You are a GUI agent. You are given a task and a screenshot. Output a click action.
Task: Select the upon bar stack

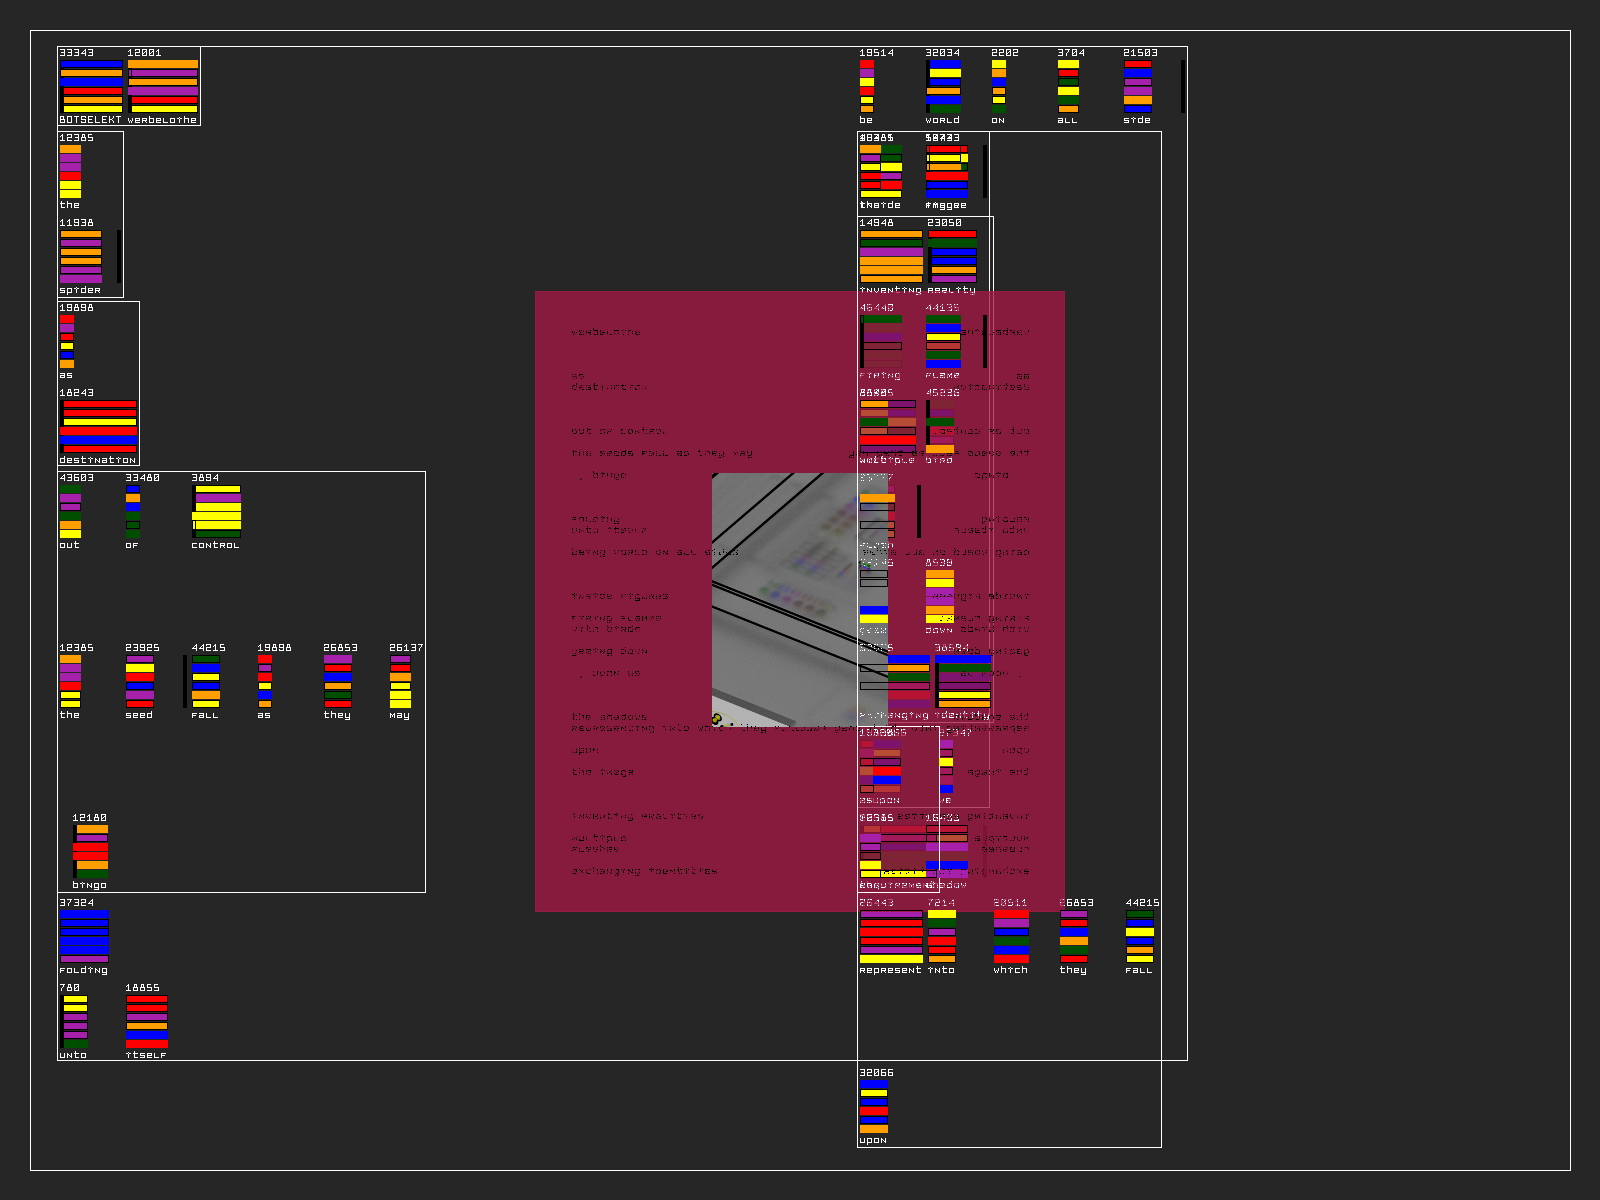[x=874, y=1106]
